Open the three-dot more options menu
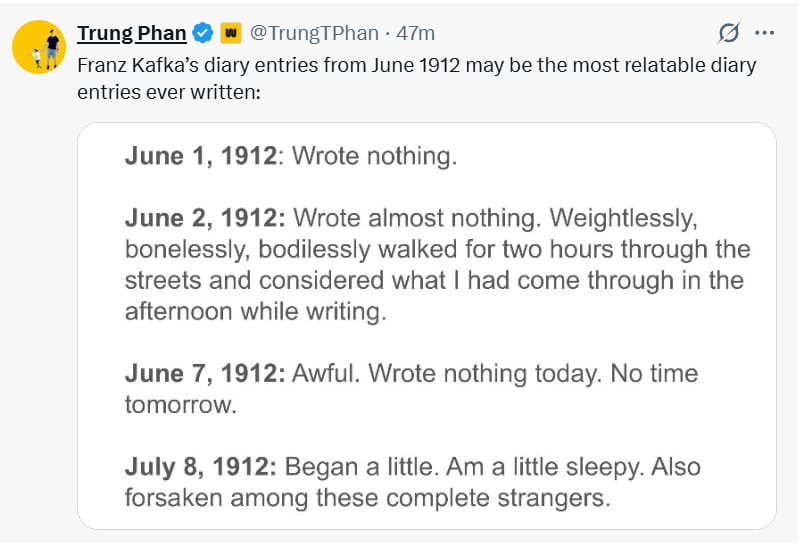Viewport: 798px width, 543px height. (764, 33)
